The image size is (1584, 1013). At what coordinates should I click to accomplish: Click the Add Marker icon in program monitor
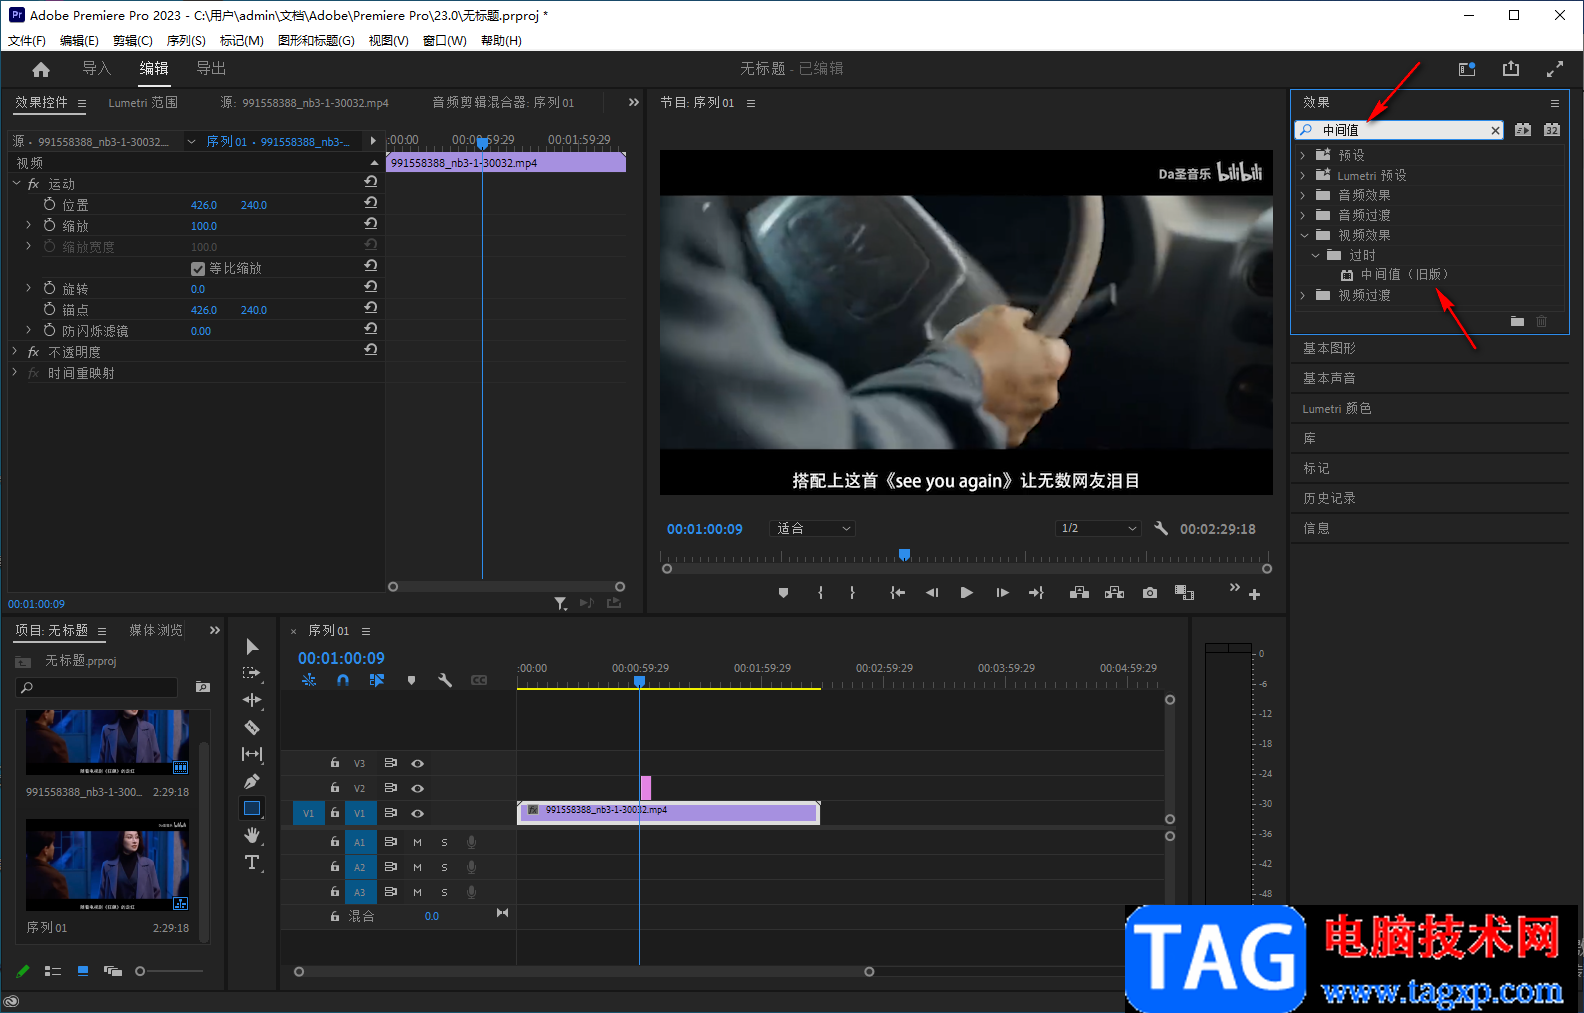[783, 593]
